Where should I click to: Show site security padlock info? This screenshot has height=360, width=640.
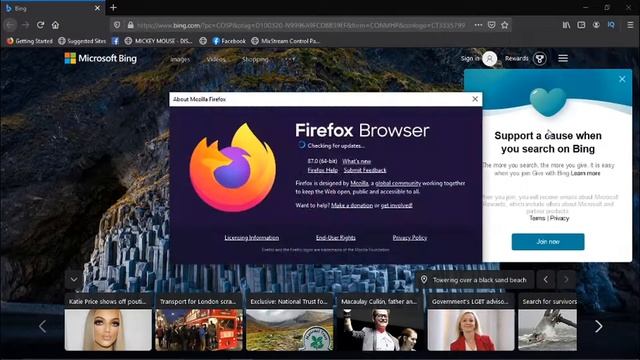tap(130, 25)
